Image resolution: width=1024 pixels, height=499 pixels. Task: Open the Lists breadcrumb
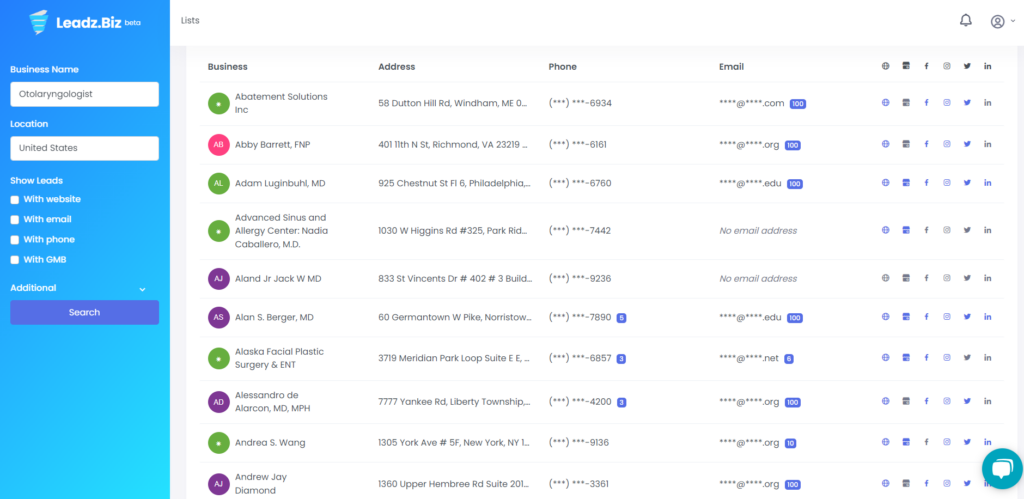pos(190,21)
